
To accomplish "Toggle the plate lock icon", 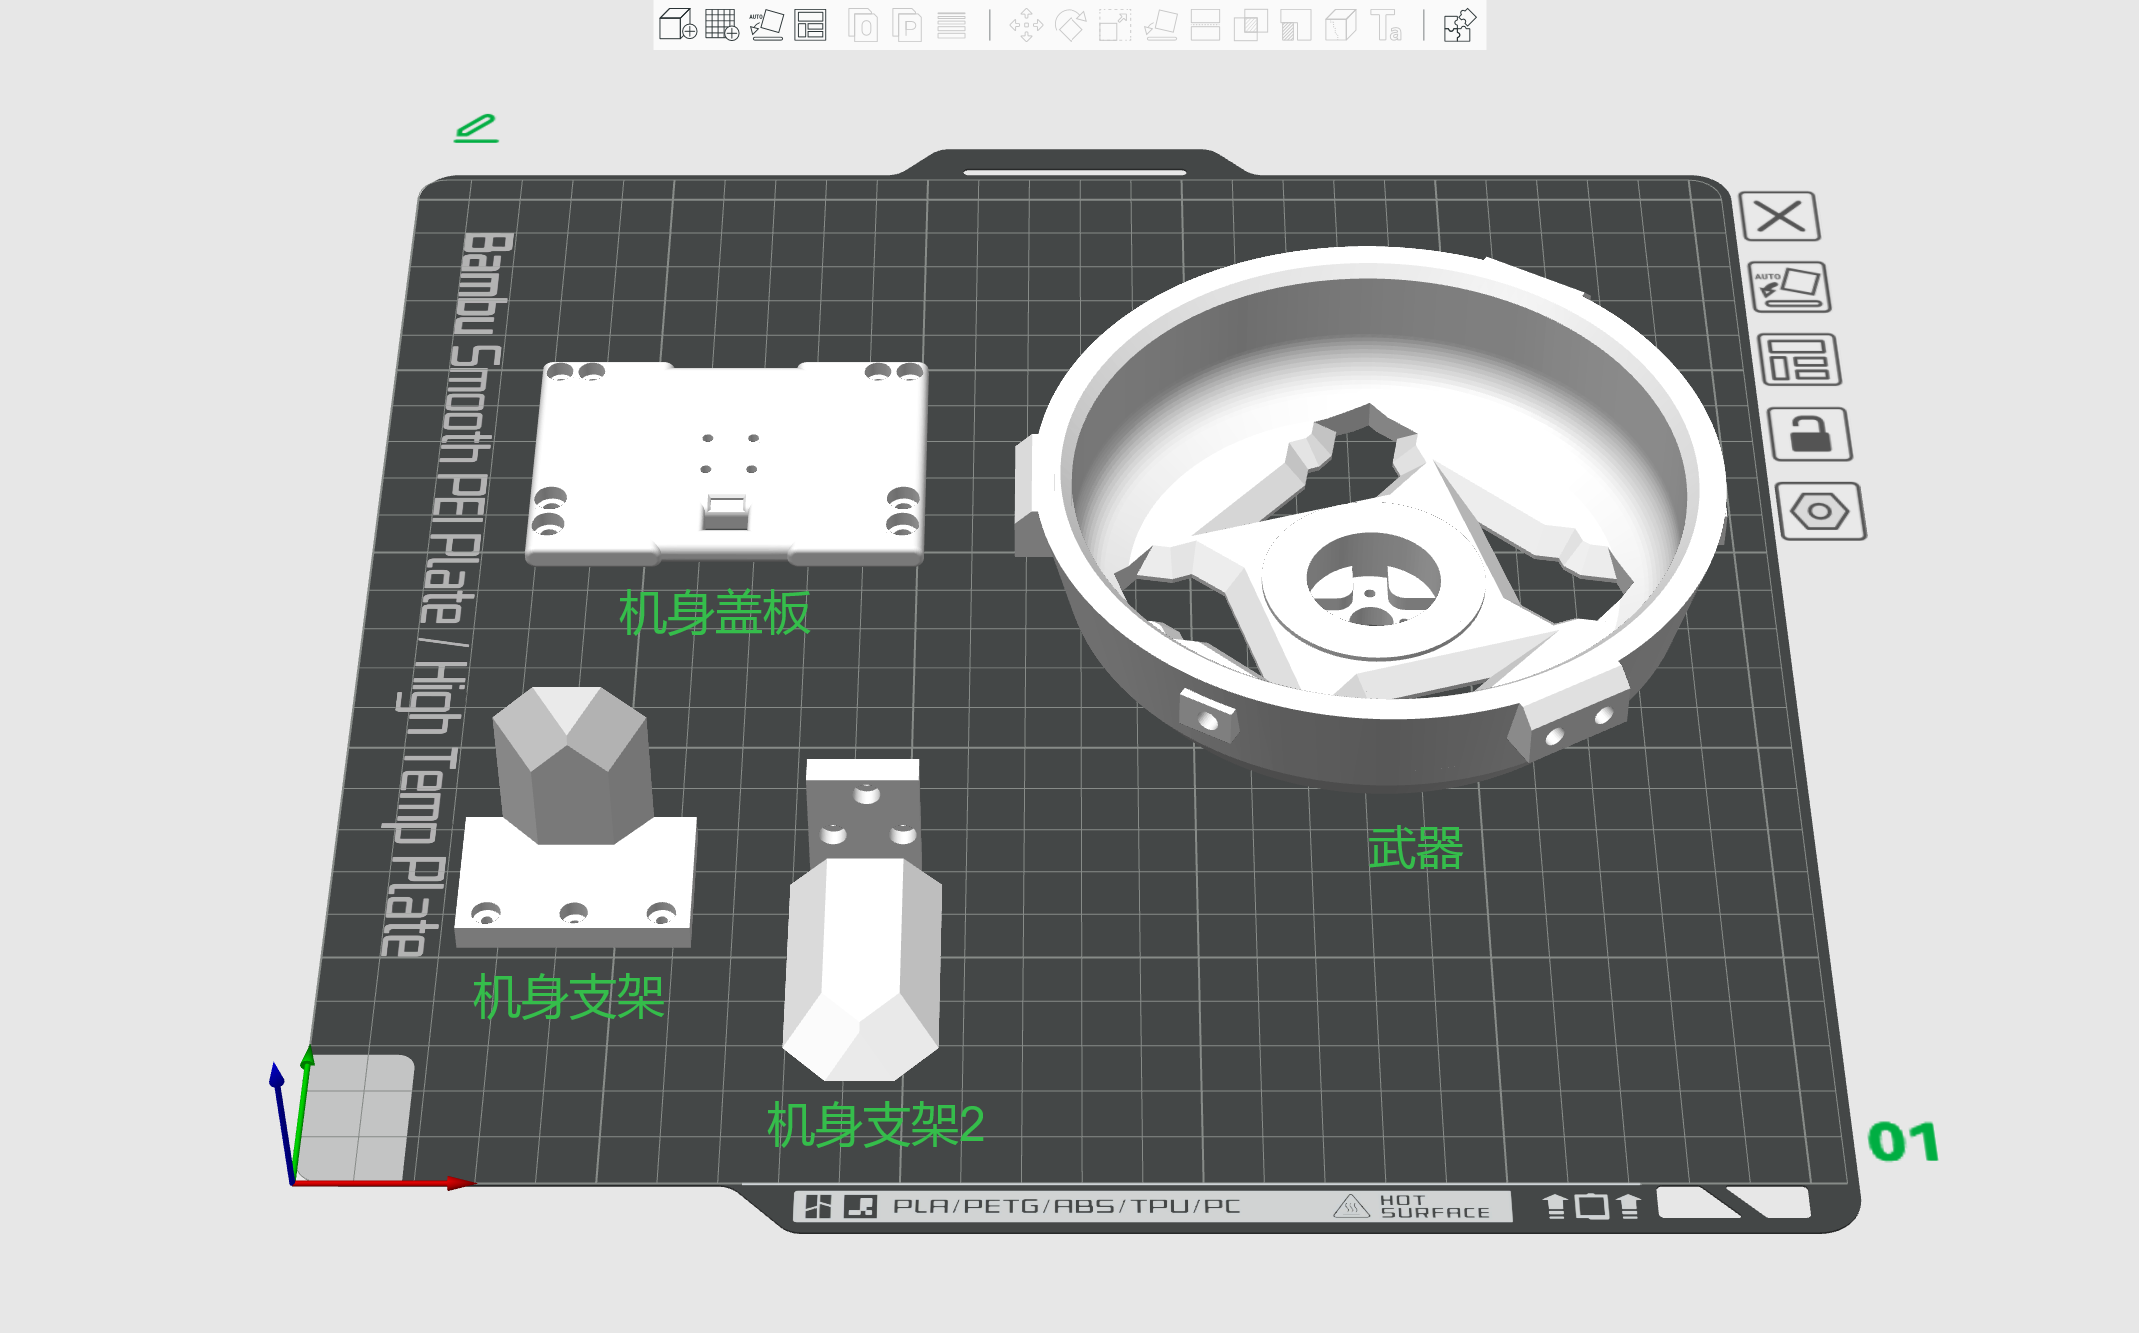I will 1810,434.
